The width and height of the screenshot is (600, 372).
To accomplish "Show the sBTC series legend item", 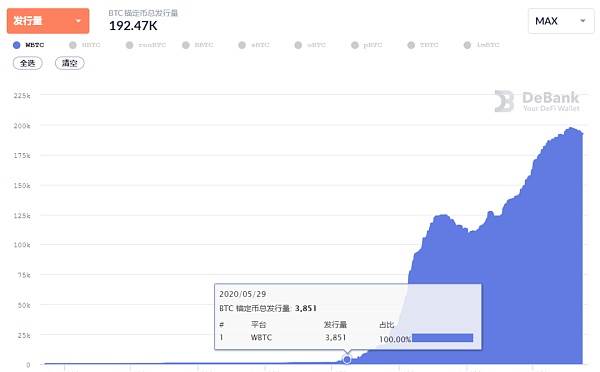I will click(x=254, y=45).
